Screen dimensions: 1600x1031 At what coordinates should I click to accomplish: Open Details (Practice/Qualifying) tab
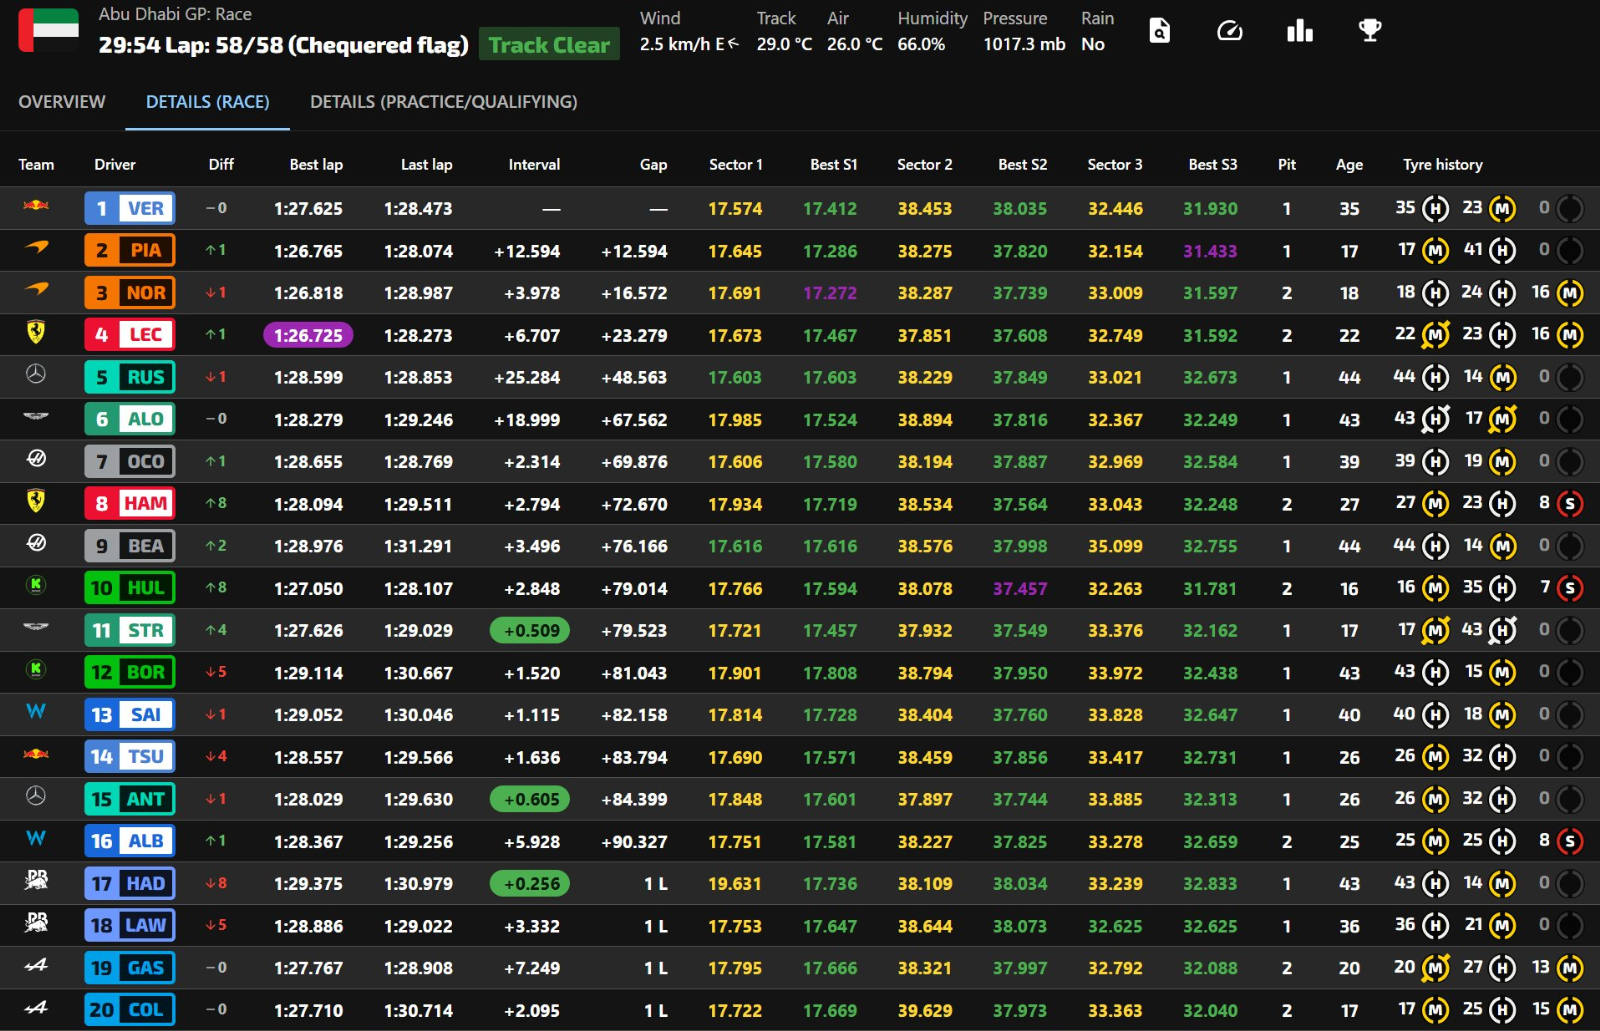click(x=443, y=102)
